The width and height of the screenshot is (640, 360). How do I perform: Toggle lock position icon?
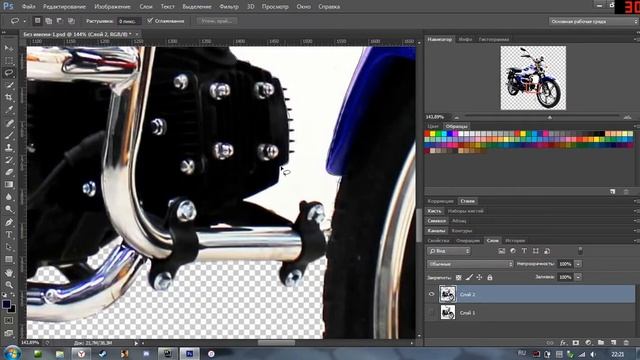tap(479, 278)
